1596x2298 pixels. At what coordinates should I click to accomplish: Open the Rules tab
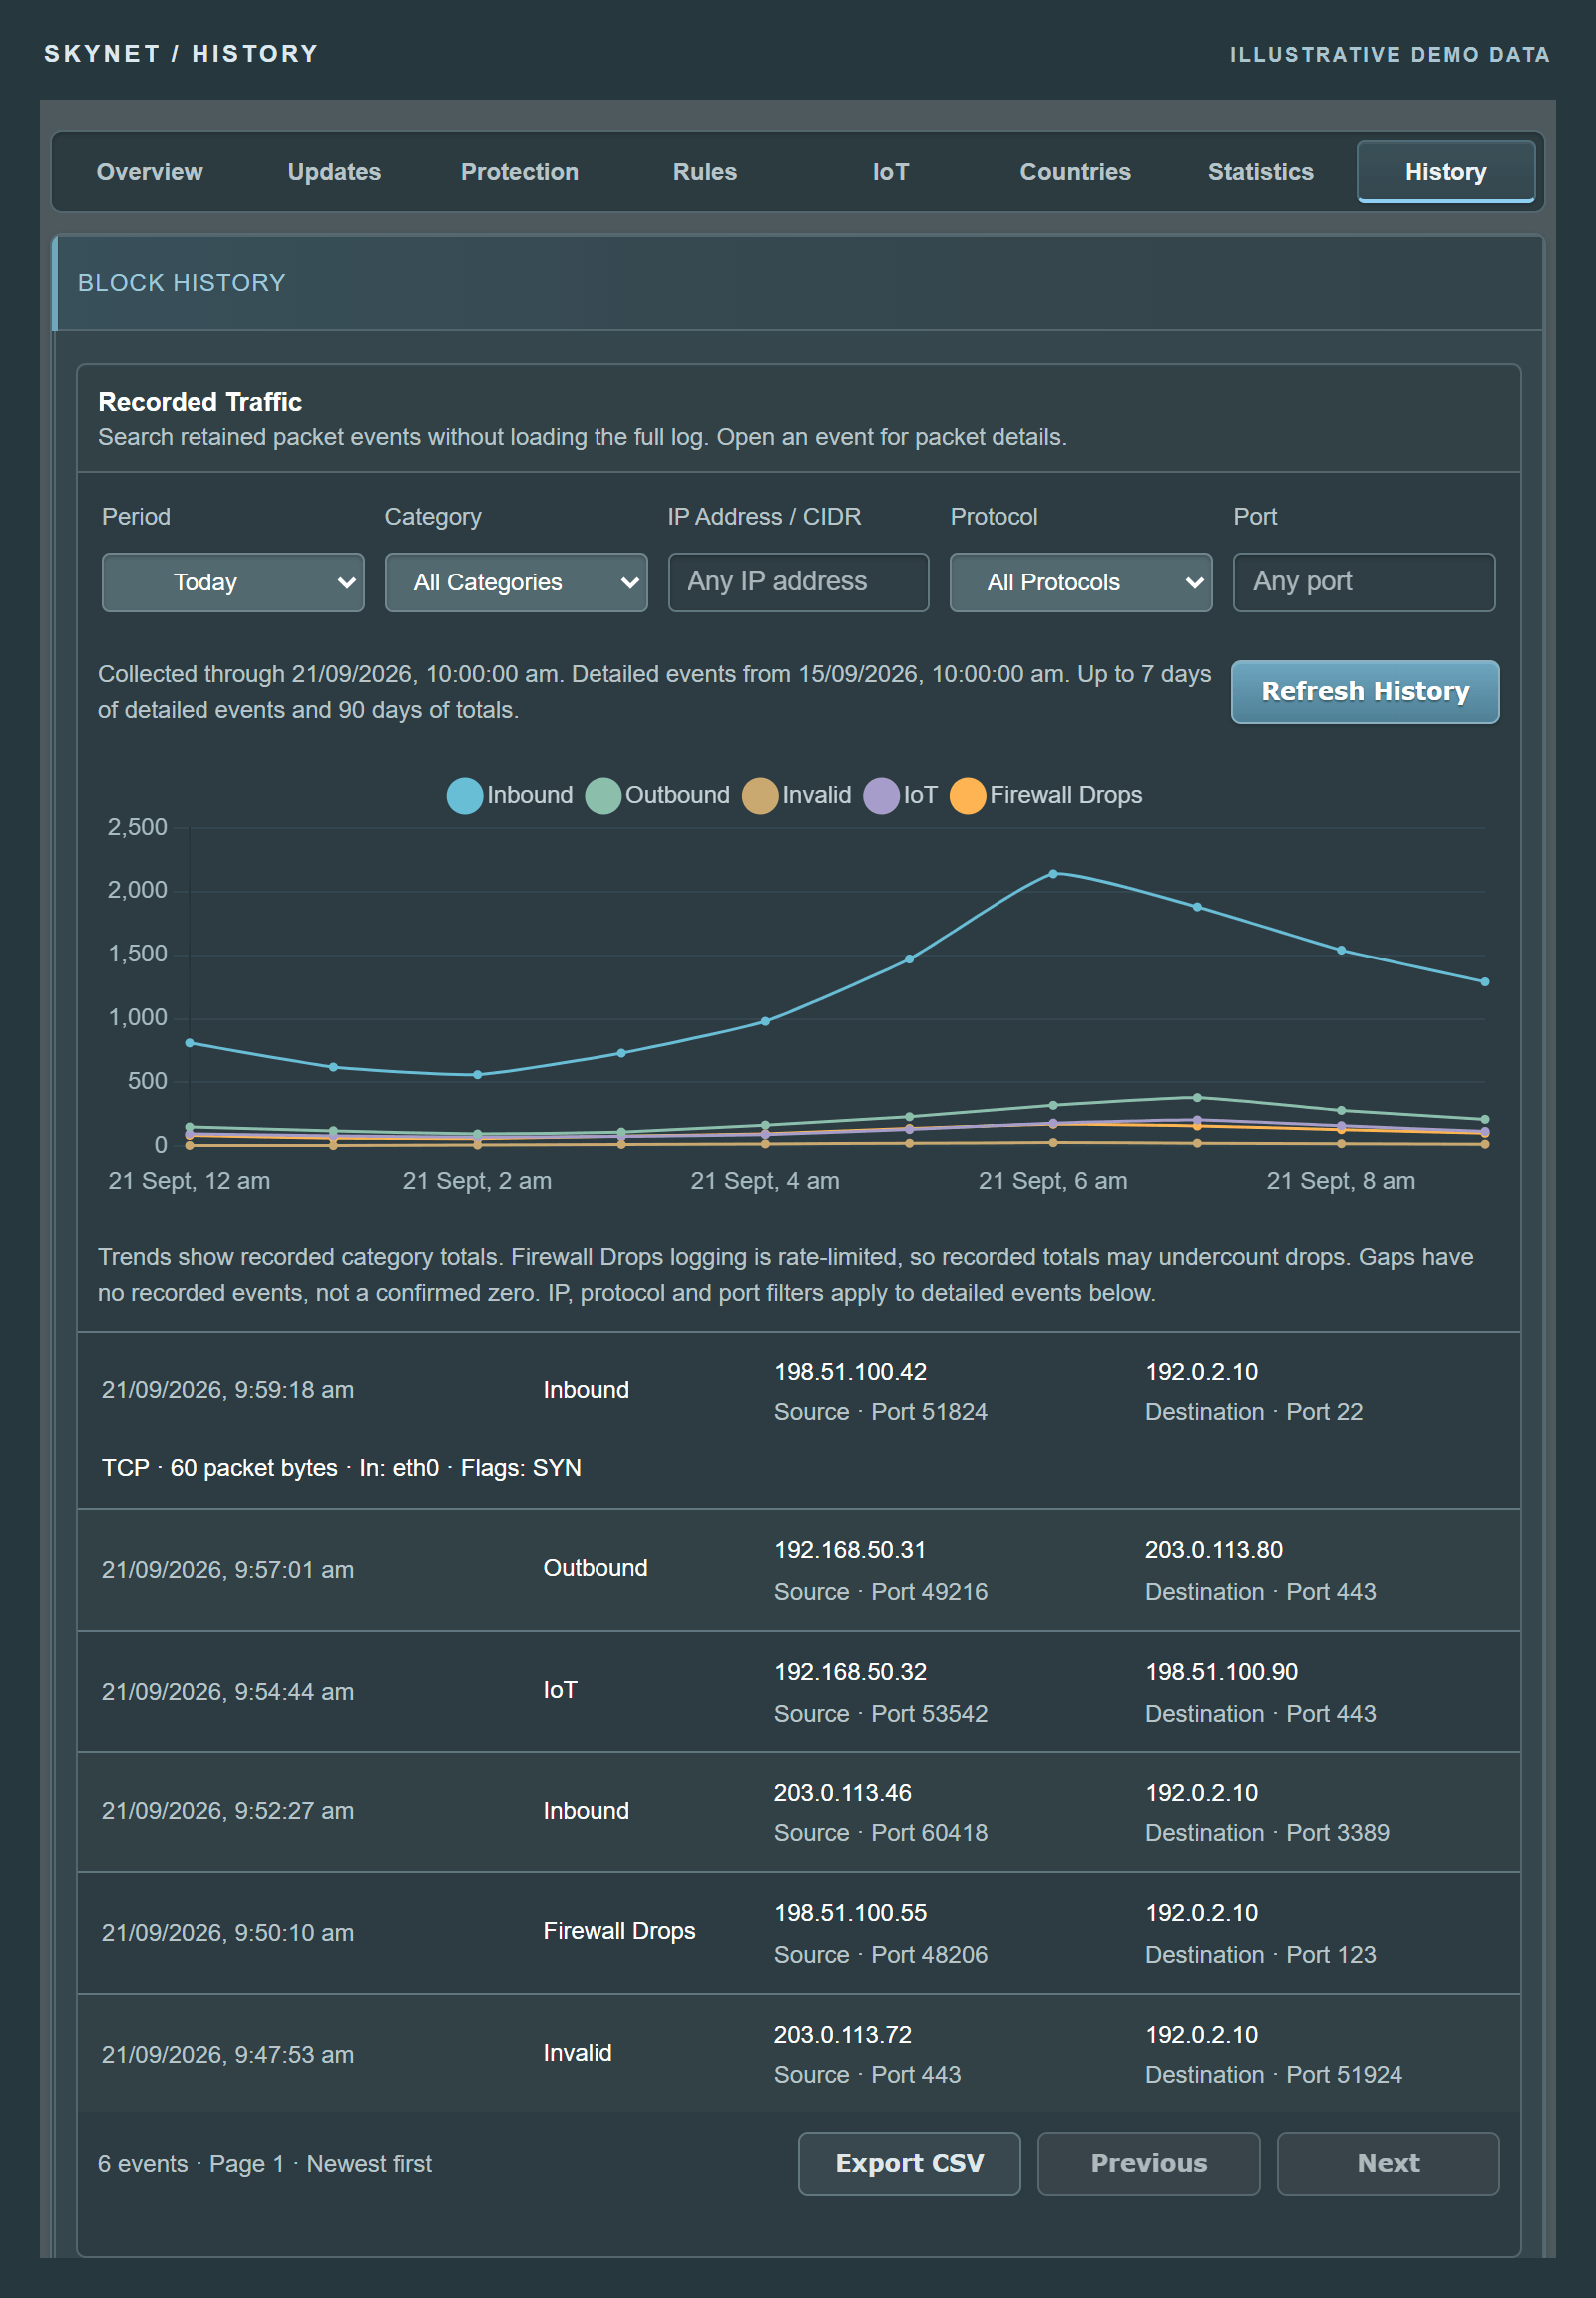(x=705, y=171)
